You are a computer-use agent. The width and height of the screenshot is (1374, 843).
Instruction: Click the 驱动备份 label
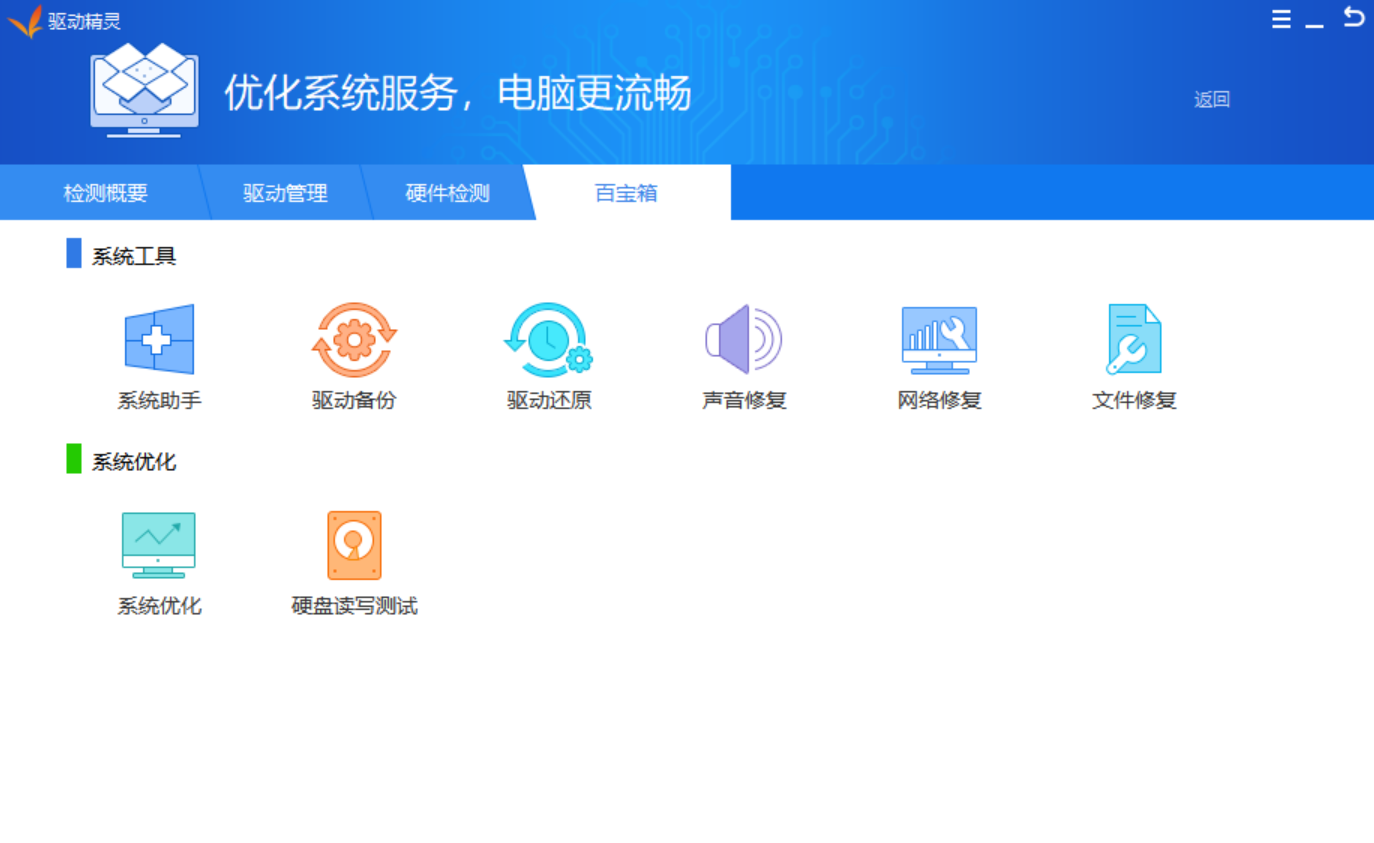(354, 401)
